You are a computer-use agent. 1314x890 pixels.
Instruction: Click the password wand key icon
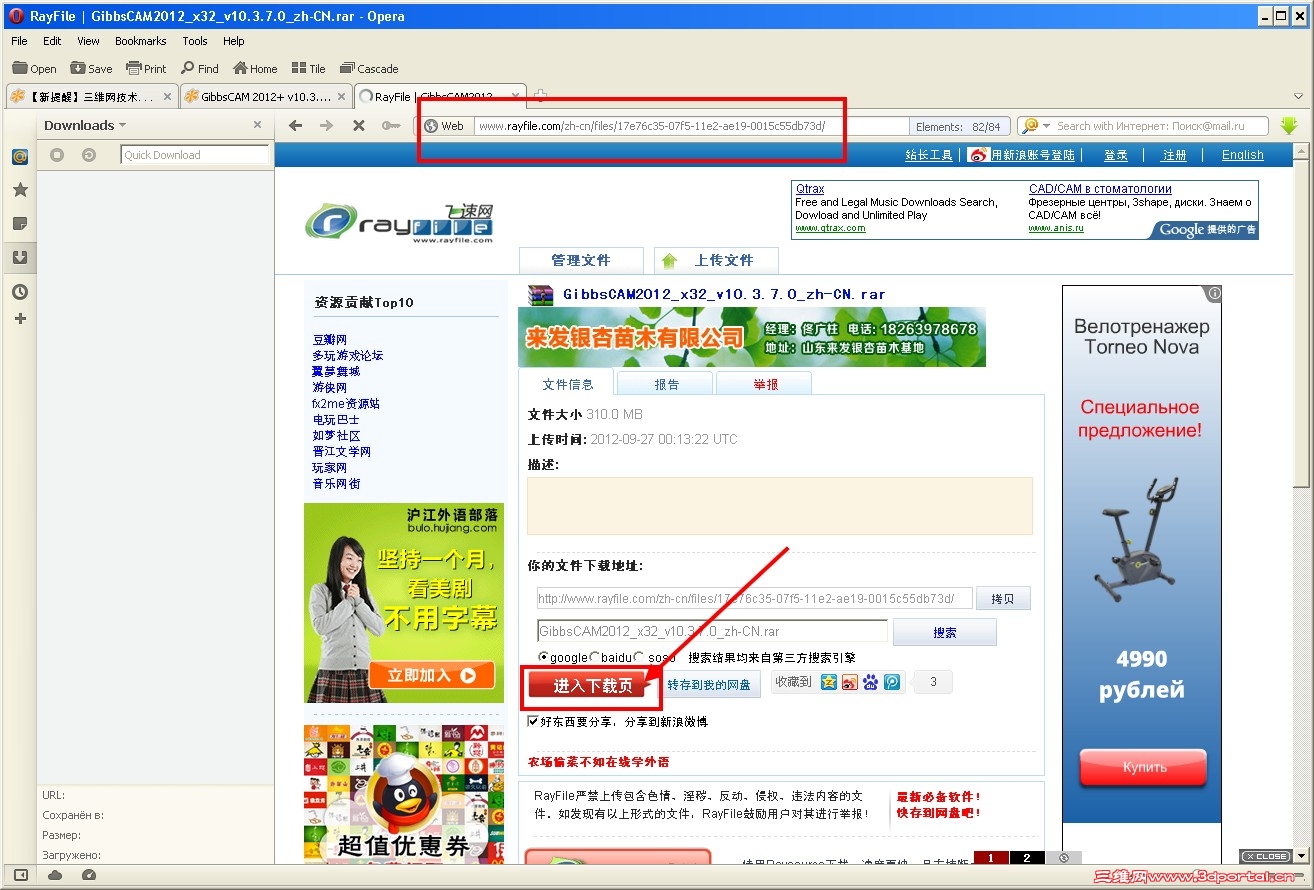(x=391, y=125)
